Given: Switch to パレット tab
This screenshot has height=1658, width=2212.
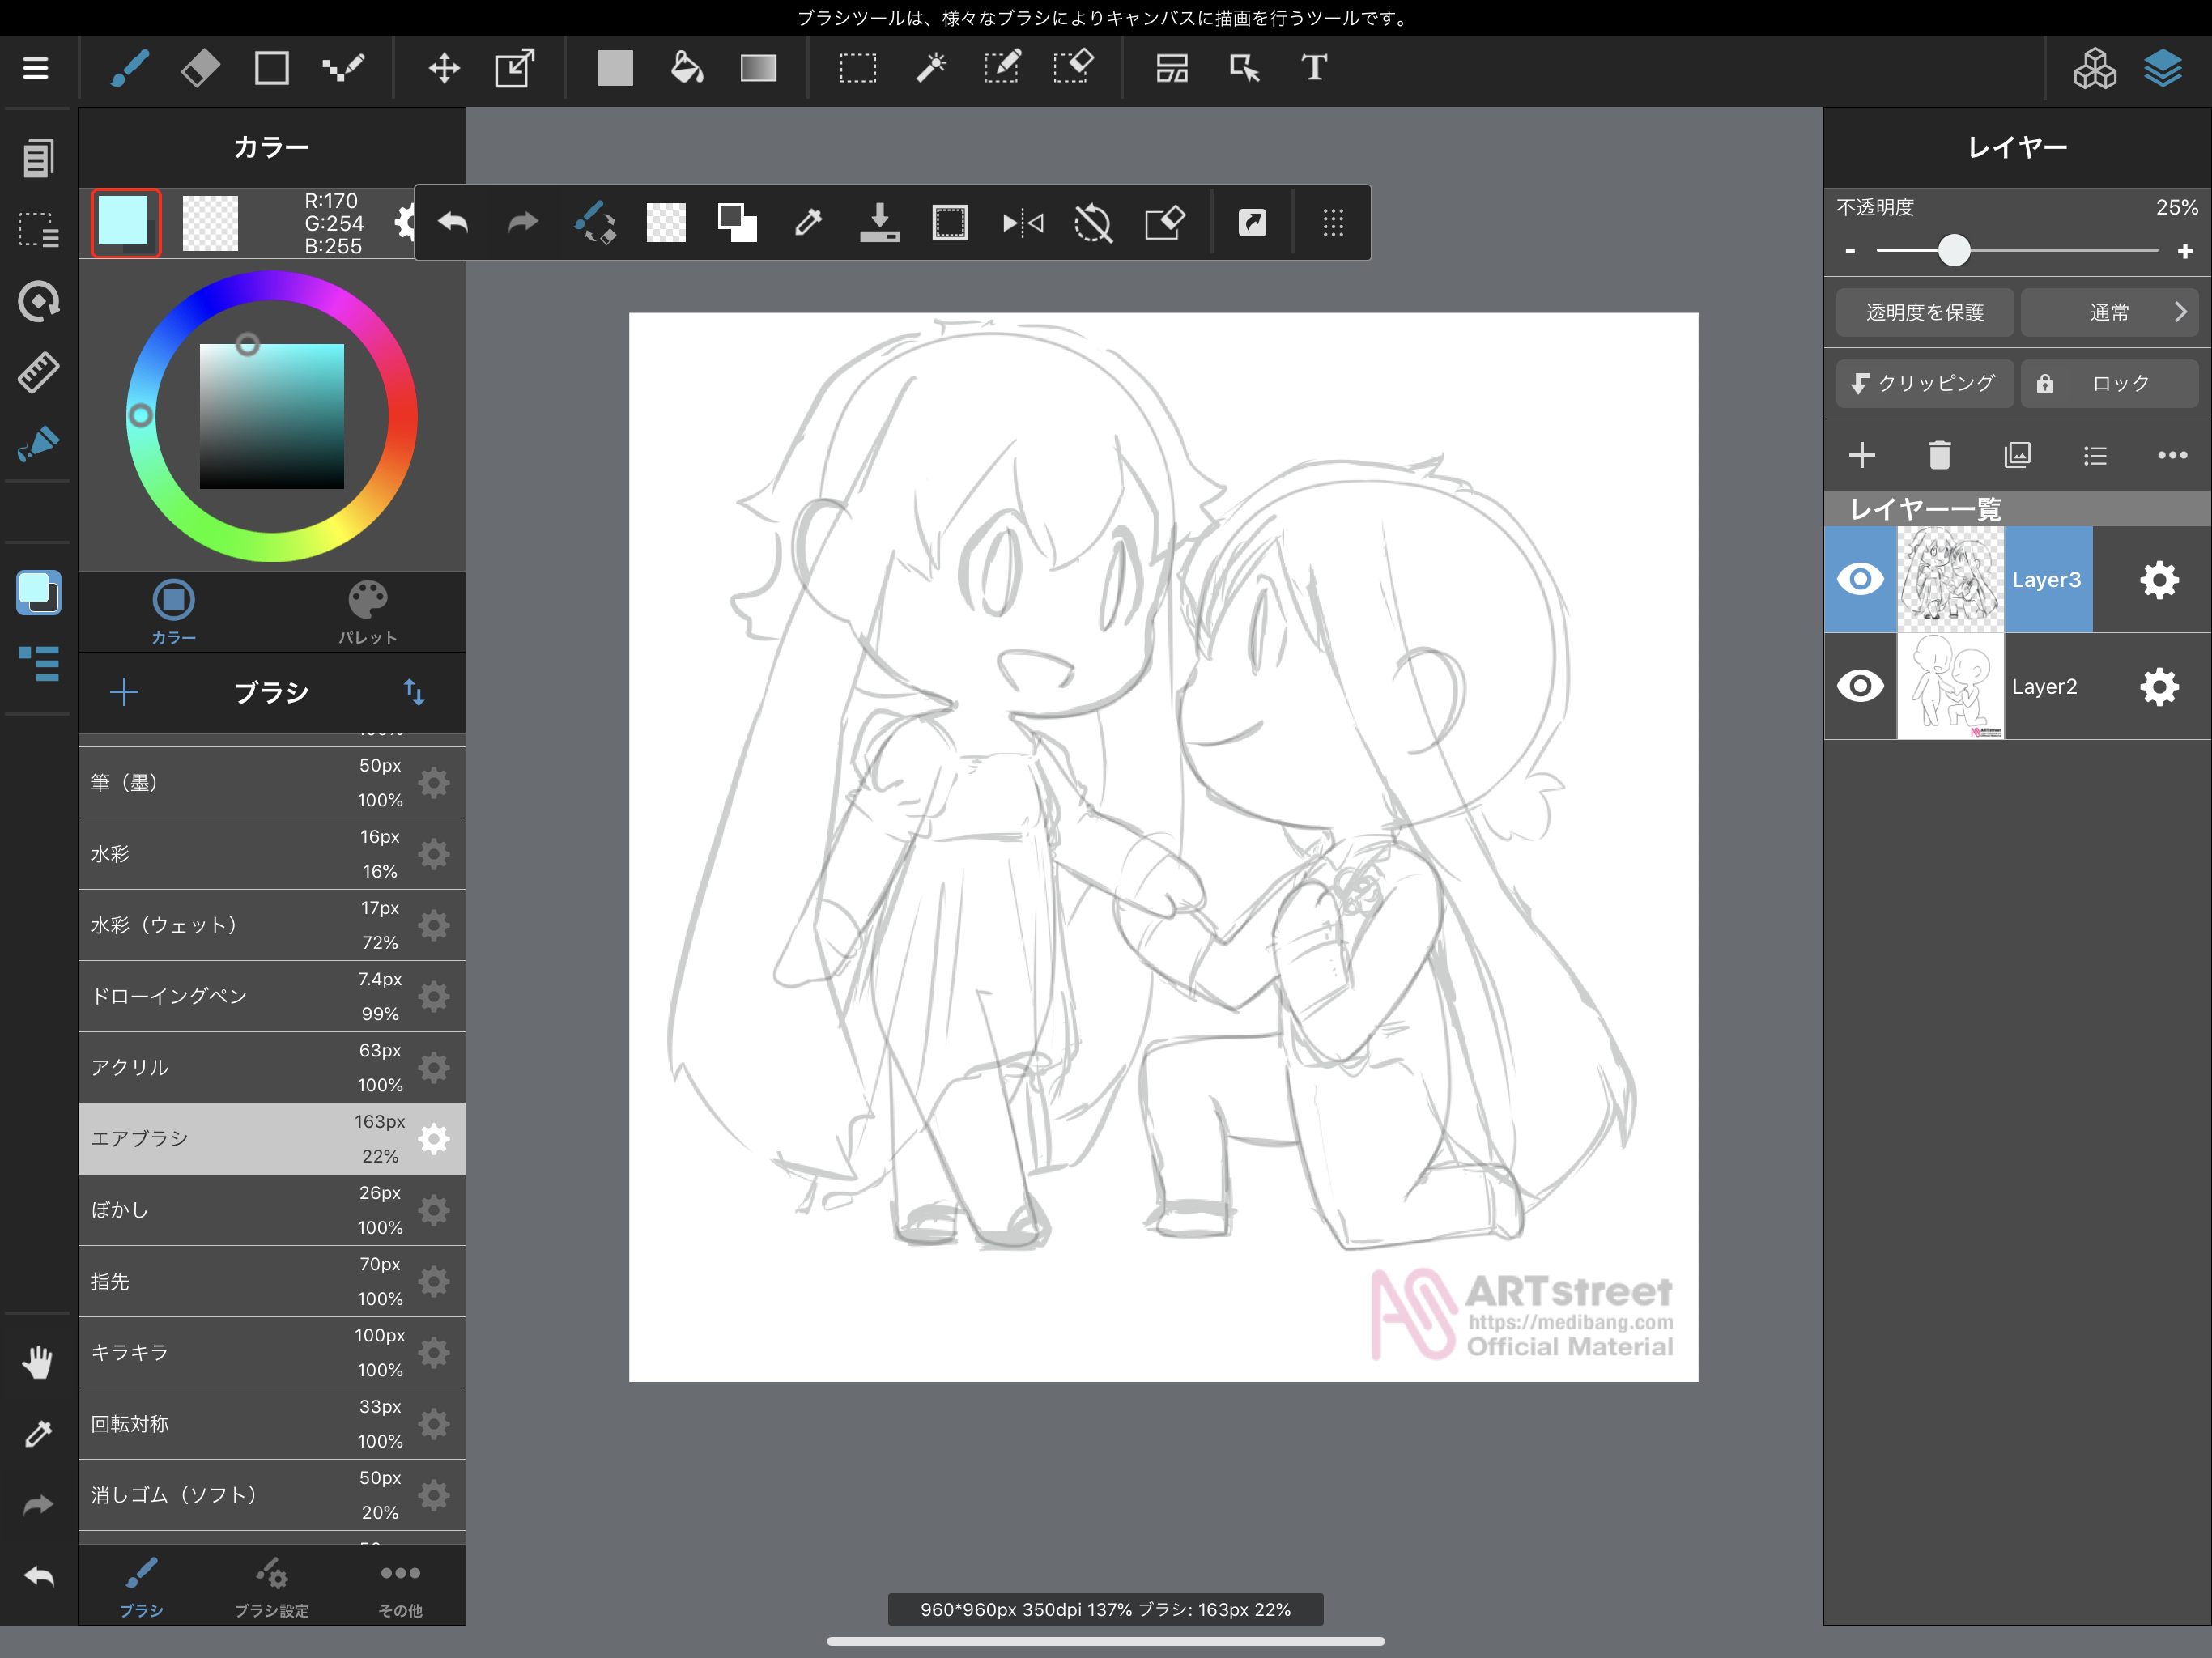Looking at the screenshot, I should (367, 612).
